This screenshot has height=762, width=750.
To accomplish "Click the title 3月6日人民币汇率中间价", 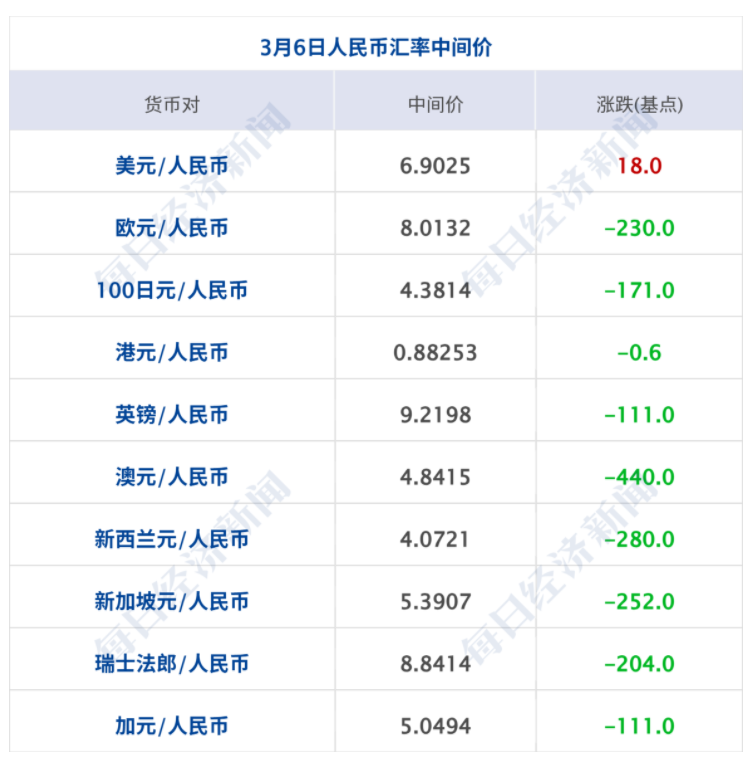I will point(376,48).
